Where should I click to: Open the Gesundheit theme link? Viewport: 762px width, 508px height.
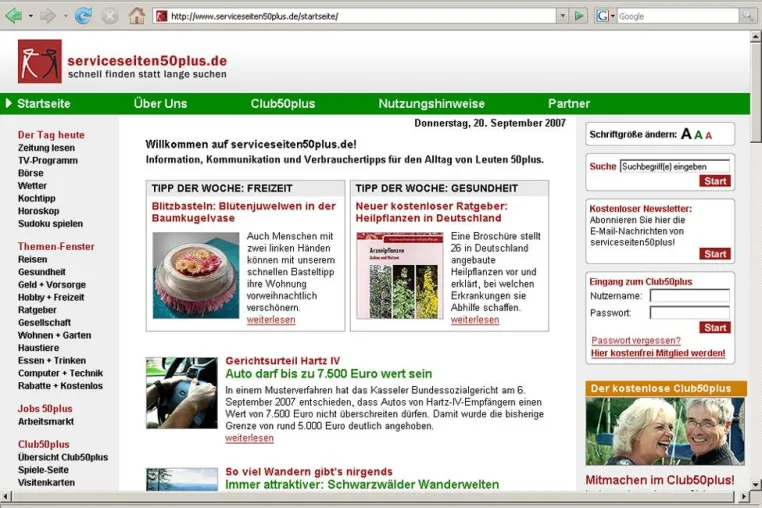click(42, 272)
